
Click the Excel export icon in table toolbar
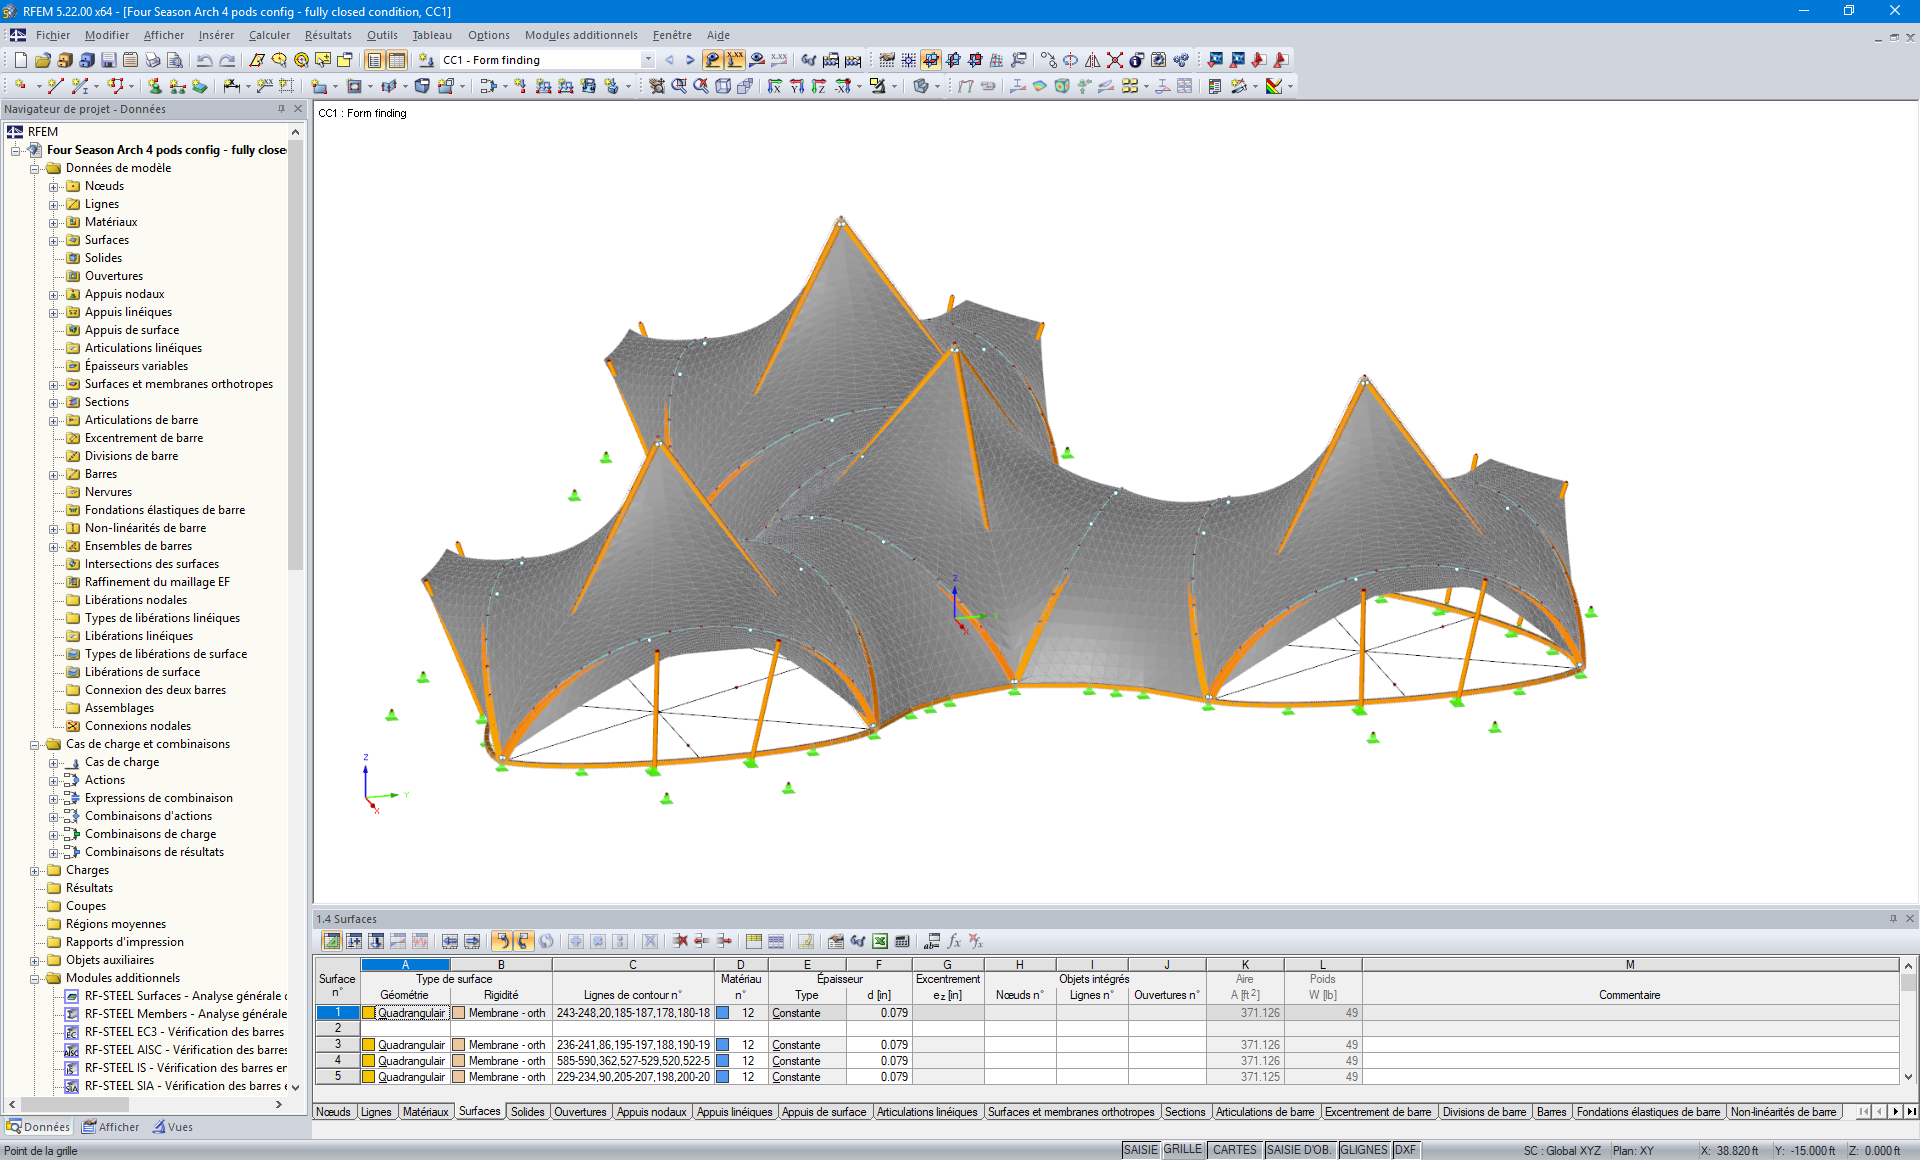pos(880,941)
